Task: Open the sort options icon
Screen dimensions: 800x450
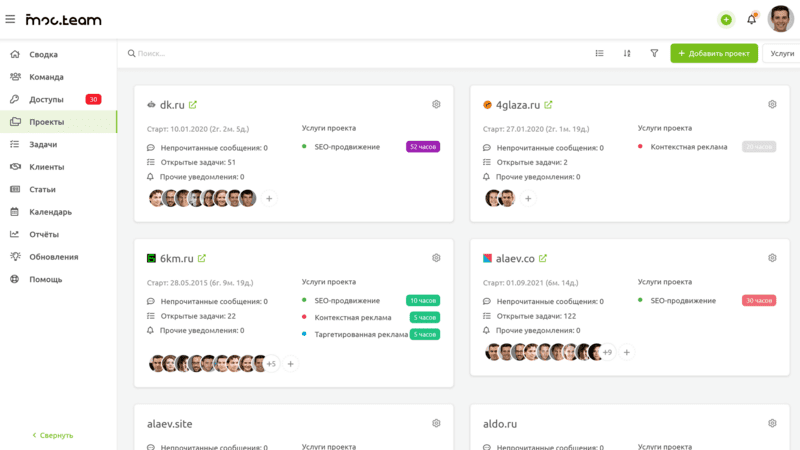Action: point(627,53)
